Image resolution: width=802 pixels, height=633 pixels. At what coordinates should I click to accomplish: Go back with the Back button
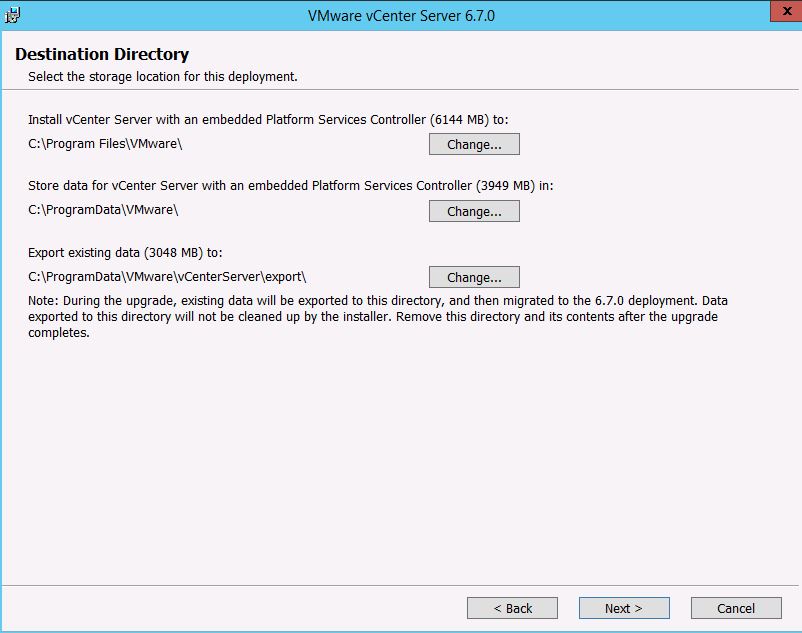click(x=512, y=608)
